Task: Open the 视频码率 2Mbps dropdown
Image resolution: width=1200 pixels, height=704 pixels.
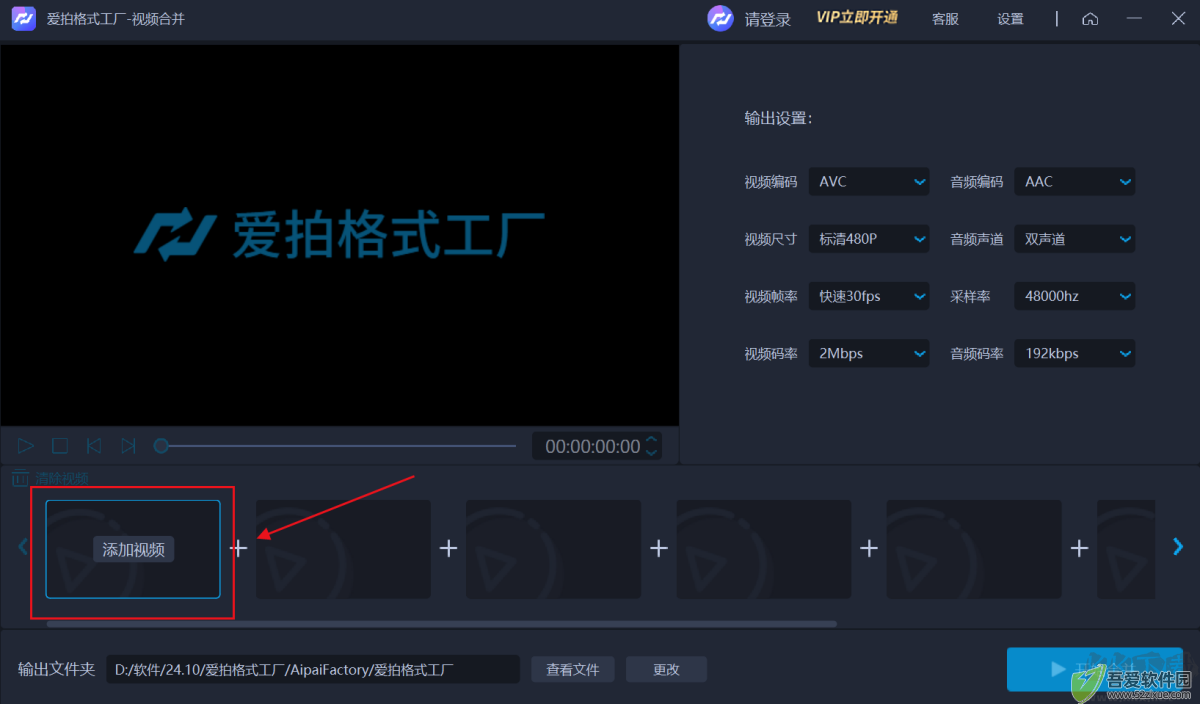Action: click(869, 353)
